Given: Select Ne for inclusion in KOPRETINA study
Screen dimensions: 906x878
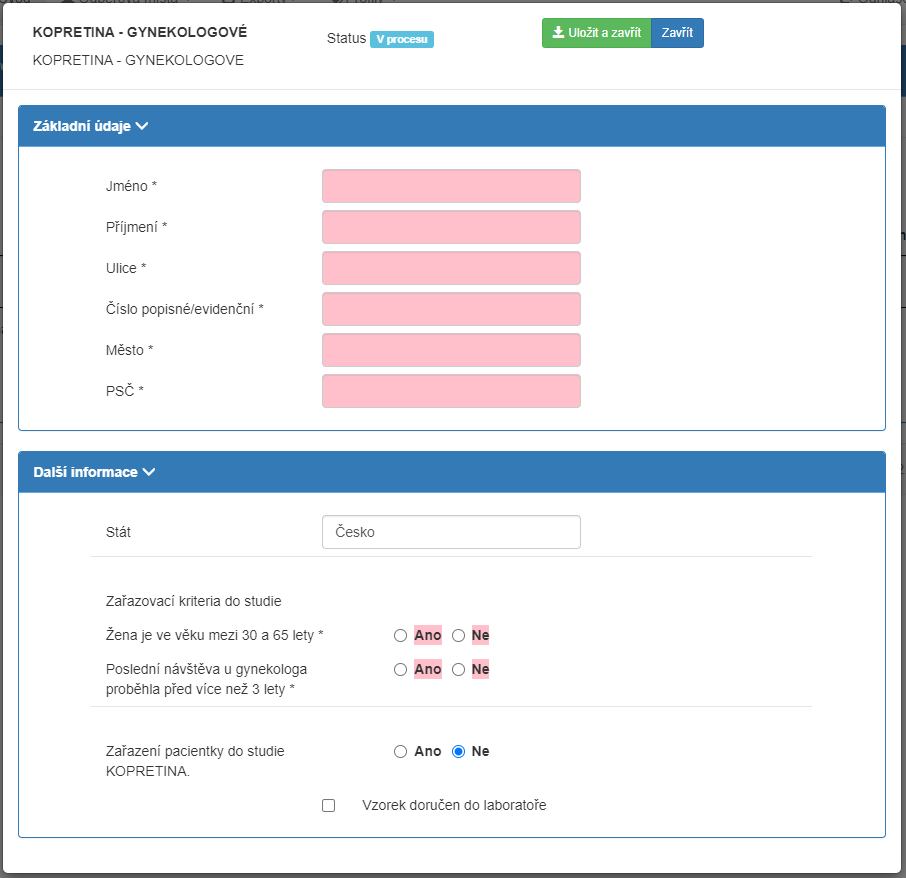Looking at the screenshot, I should (x=459, y=752).
